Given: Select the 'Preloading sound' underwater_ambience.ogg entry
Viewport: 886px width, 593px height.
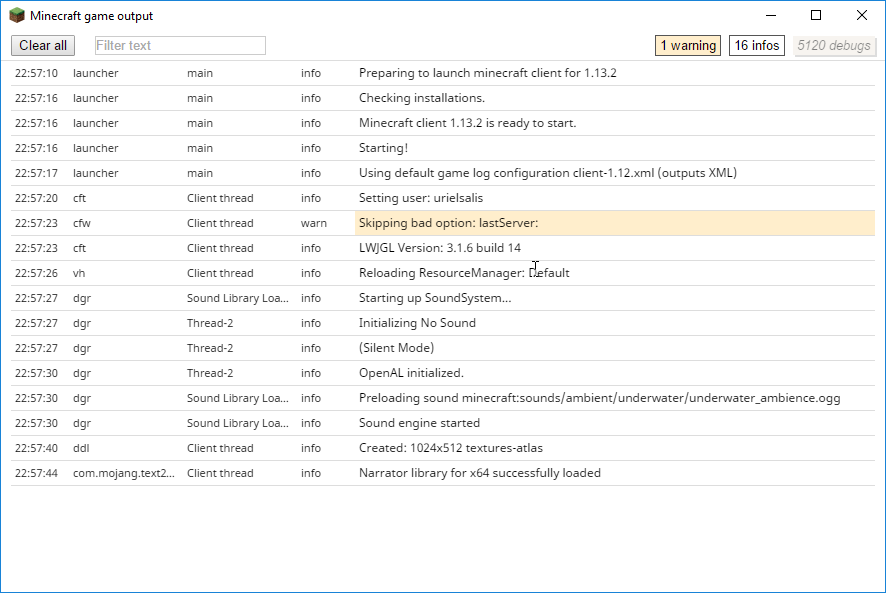Looking at the screenshot, I should coord(599,398).
